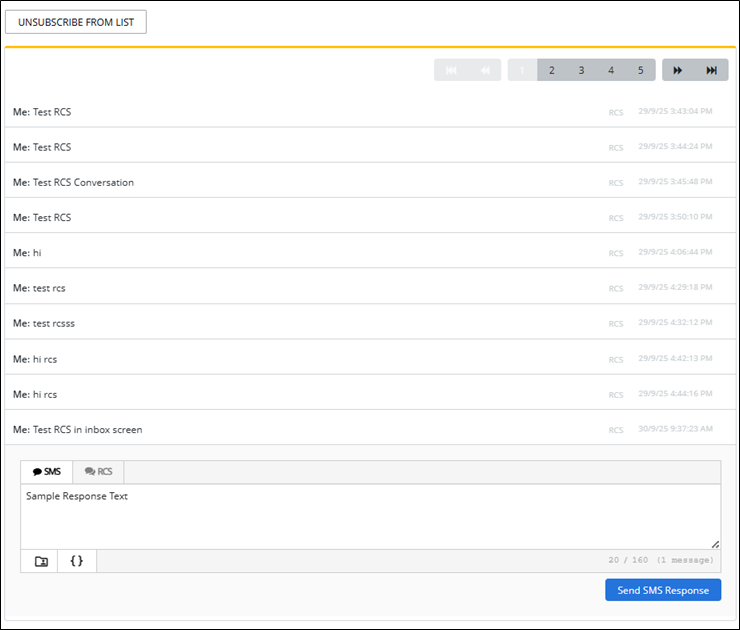740x630 pixels.
Task: Go to the previous page of messages
Action: (484, 70)
